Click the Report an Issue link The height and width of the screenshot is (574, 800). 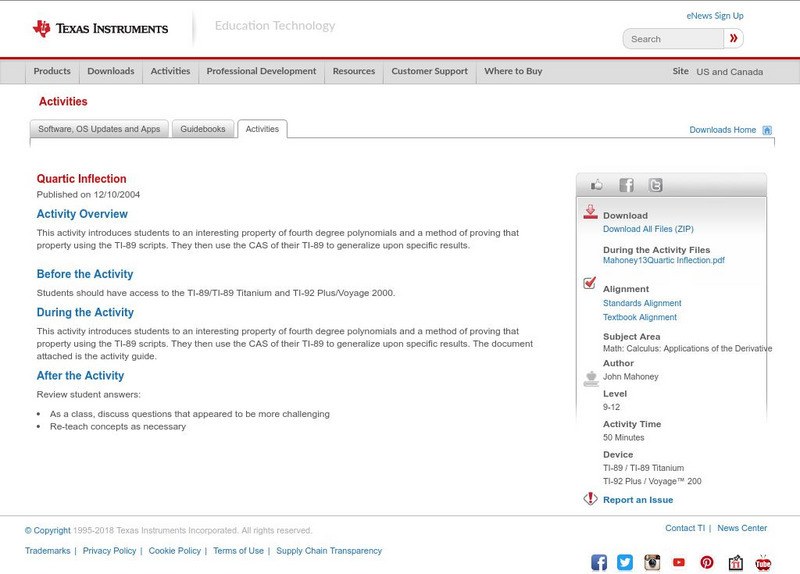pos(638,500)
